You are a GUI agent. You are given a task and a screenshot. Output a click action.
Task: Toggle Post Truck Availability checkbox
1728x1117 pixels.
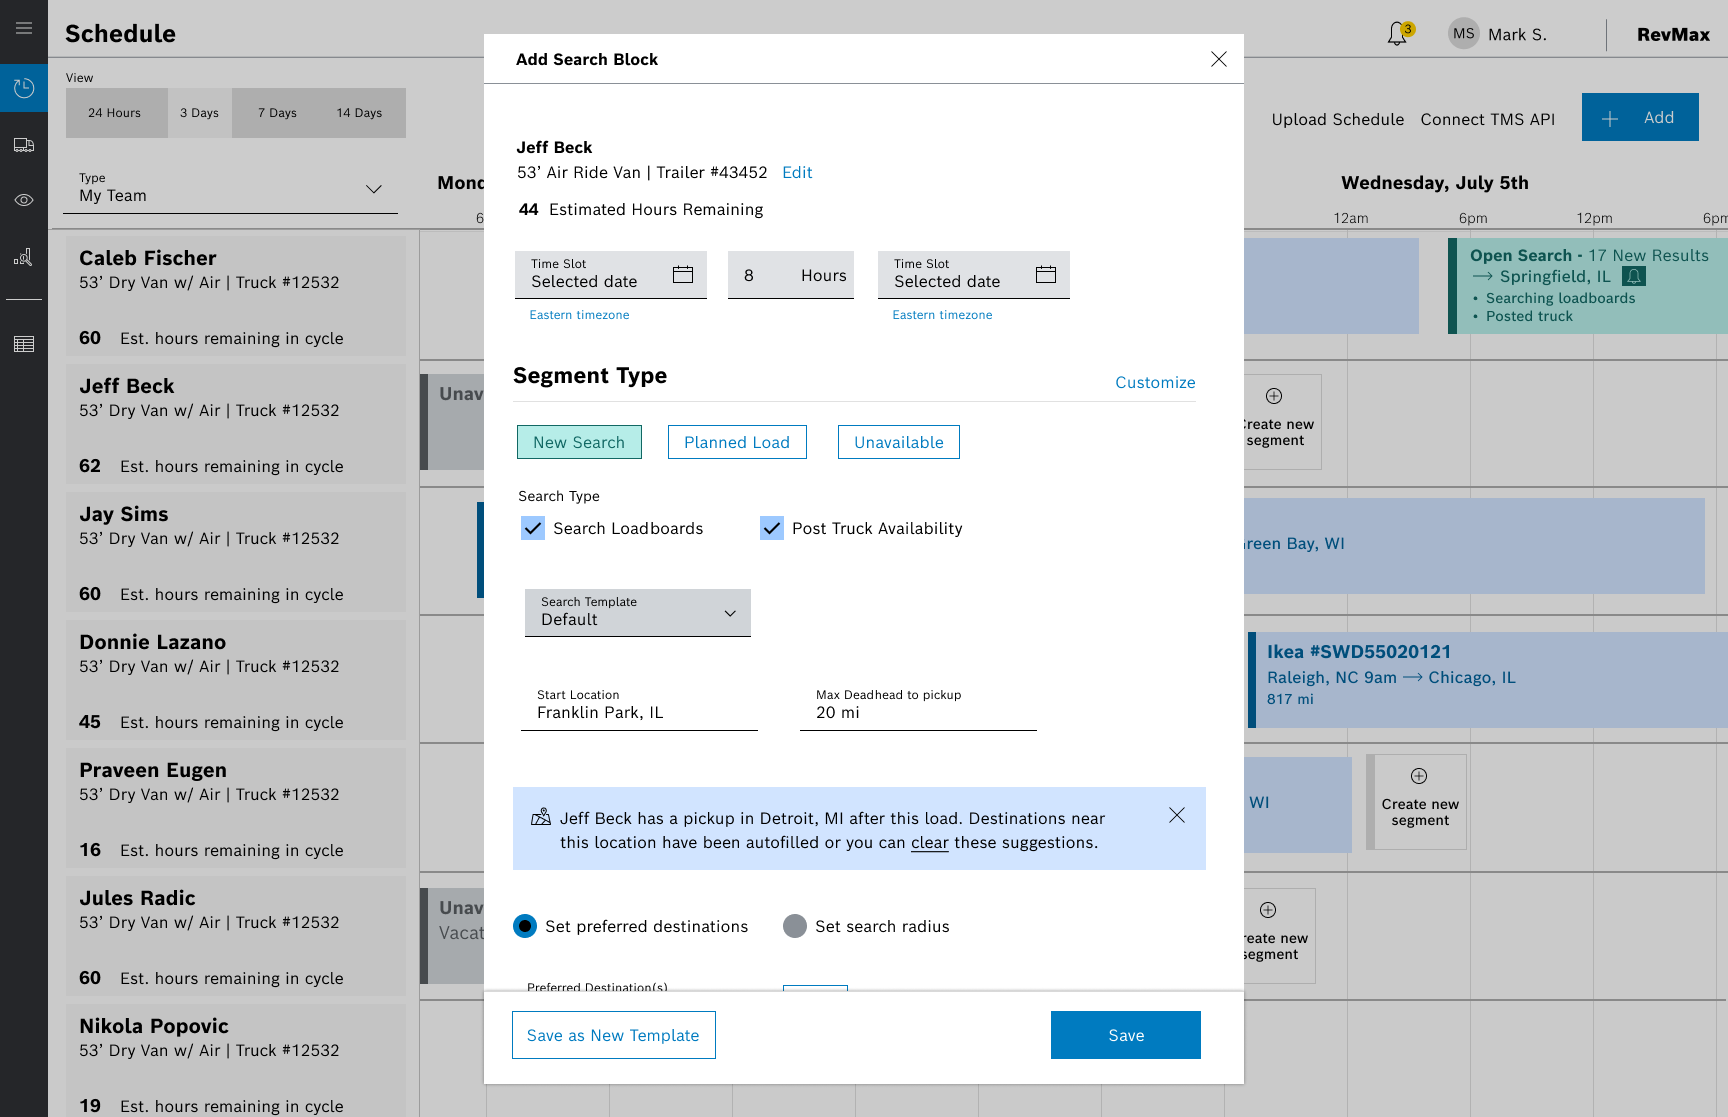click(x=772, y=528)
